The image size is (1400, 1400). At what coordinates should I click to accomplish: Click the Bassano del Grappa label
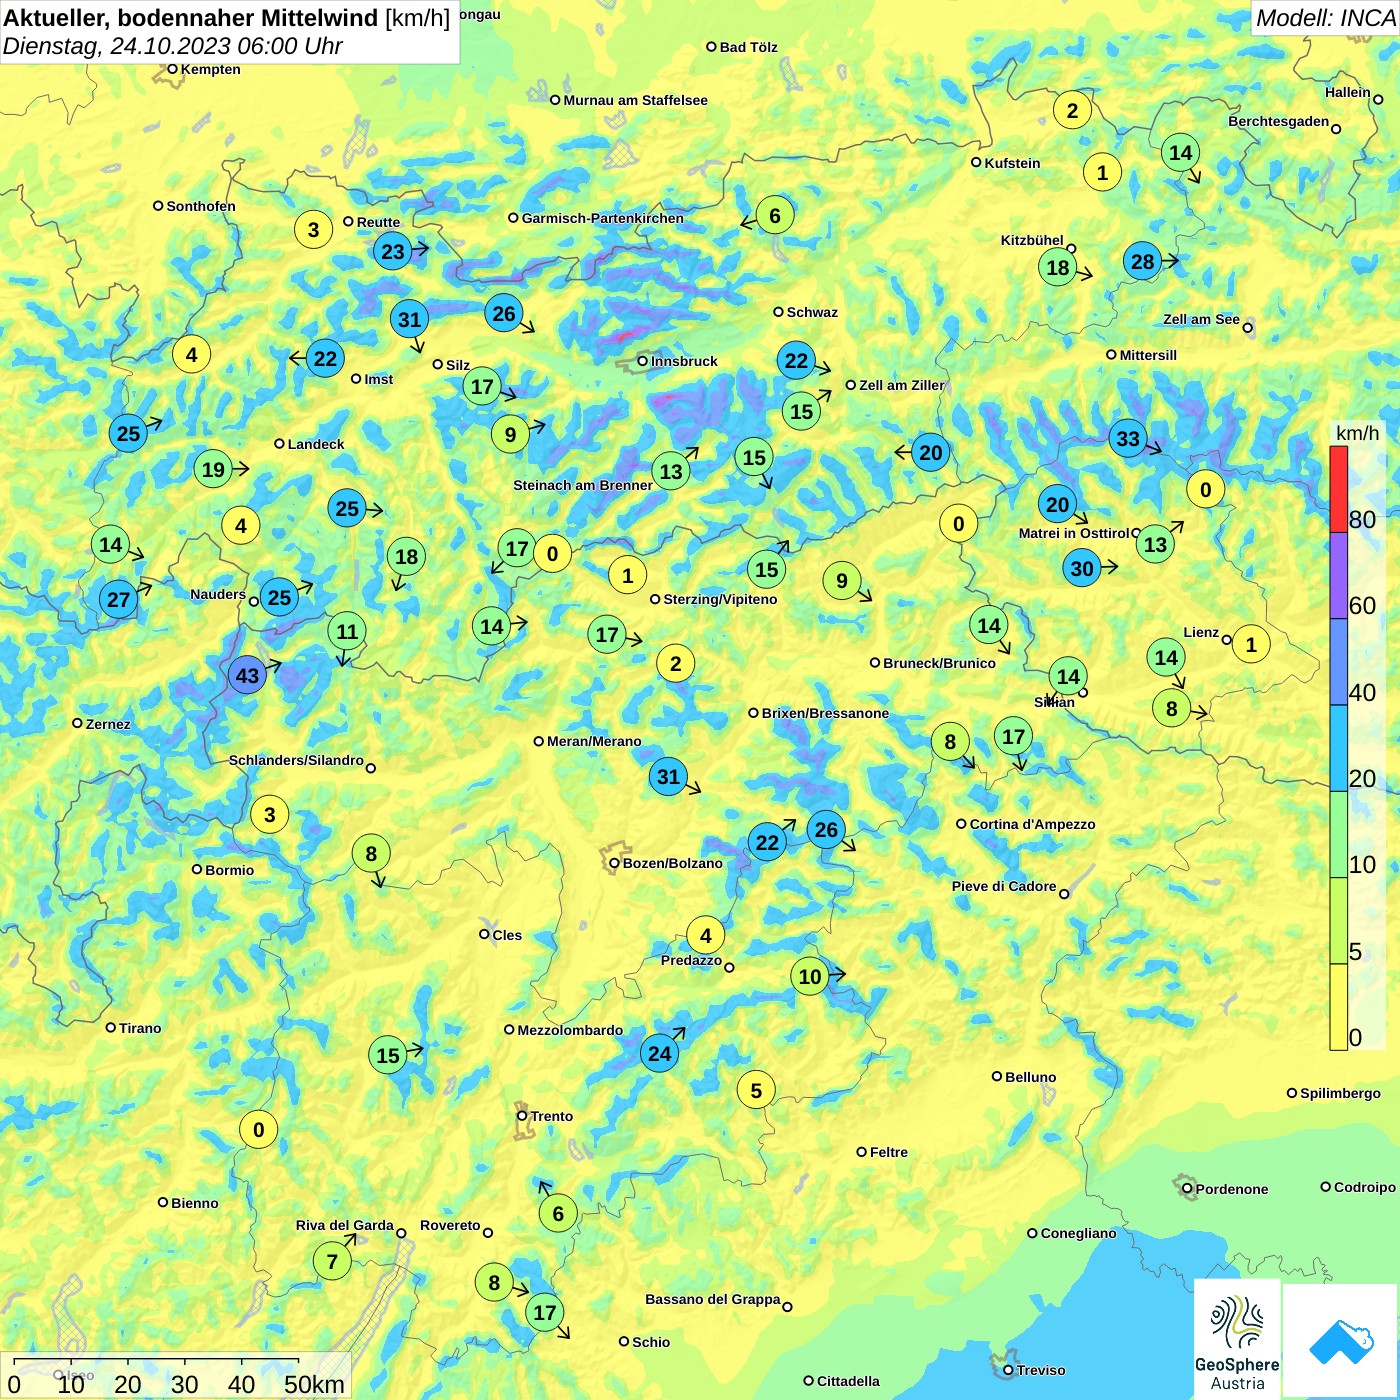712,1299
